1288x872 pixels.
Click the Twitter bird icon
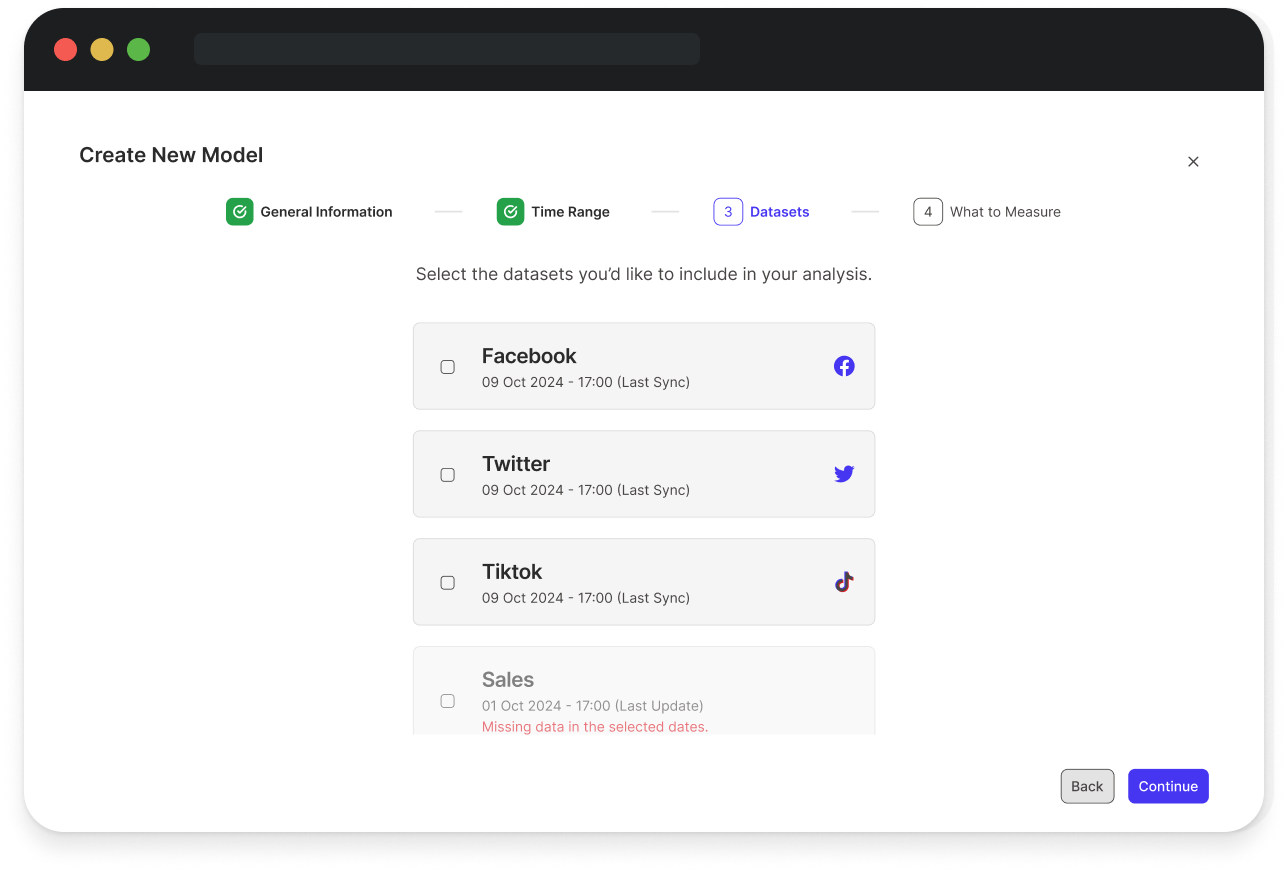[x=844, y=474]
